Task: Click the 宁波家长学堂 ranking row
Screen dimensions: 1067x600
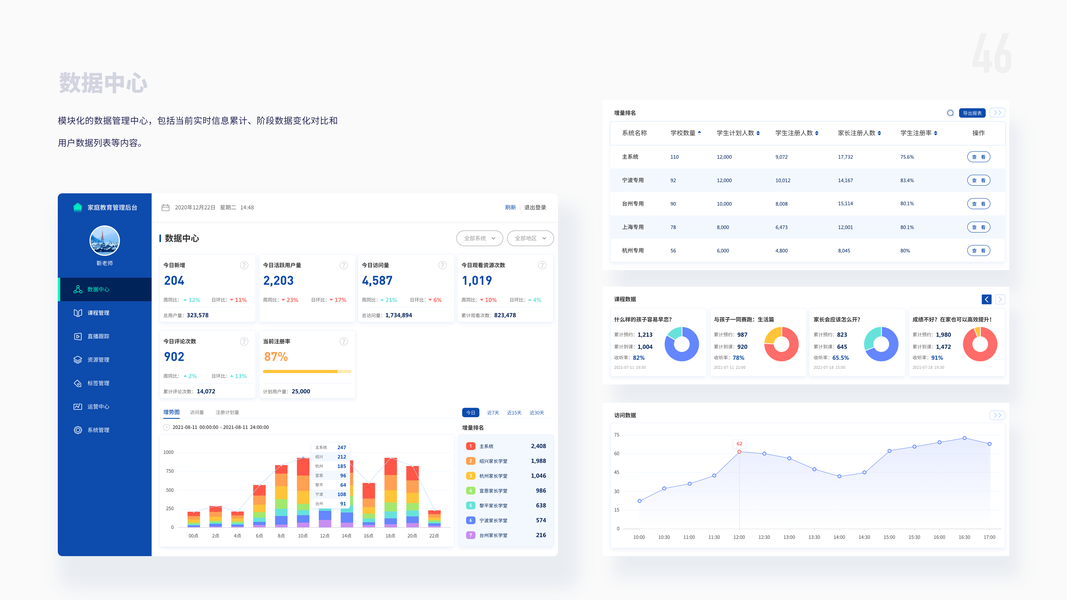Action: click(x=506, y=520)
